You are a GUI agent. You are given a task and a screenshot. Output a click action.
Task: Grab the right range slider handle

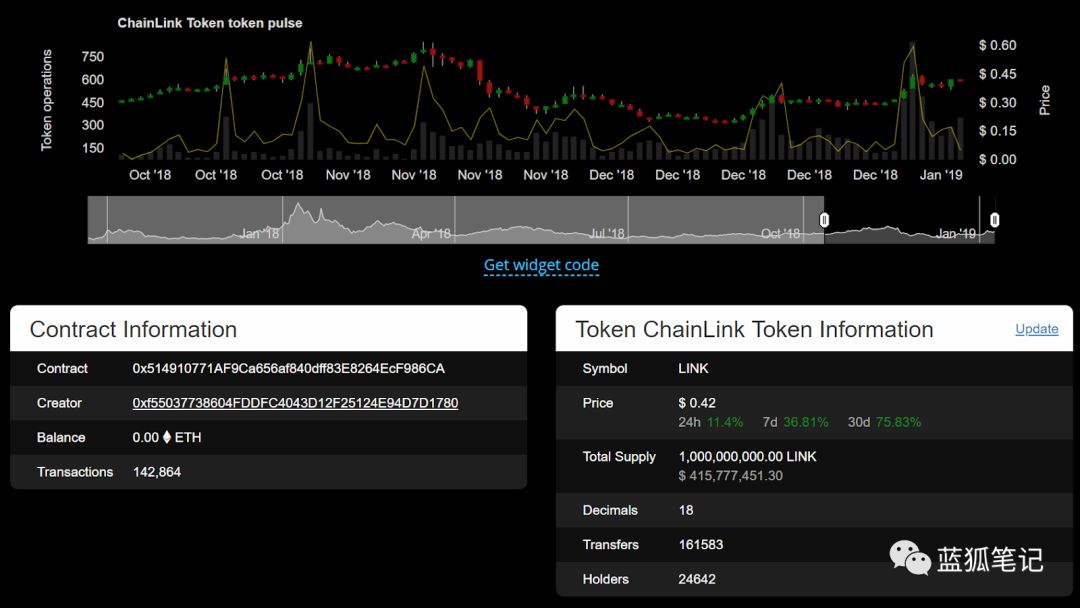click(x=995, y=220)
